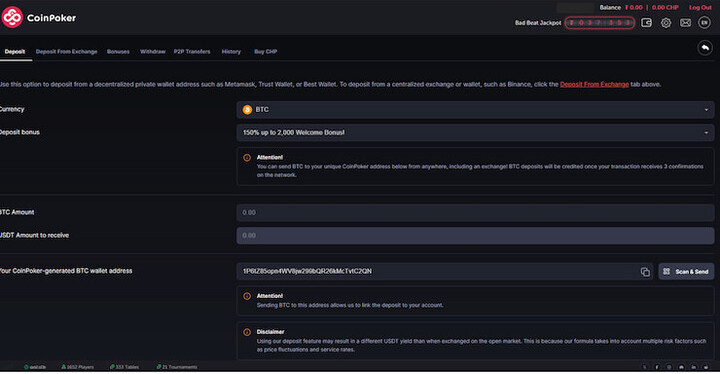The width and height of the screenshot is (720, 374).
Task: Open the wallet icon in header
Action: pyautogui.click(x=646, y=23)
